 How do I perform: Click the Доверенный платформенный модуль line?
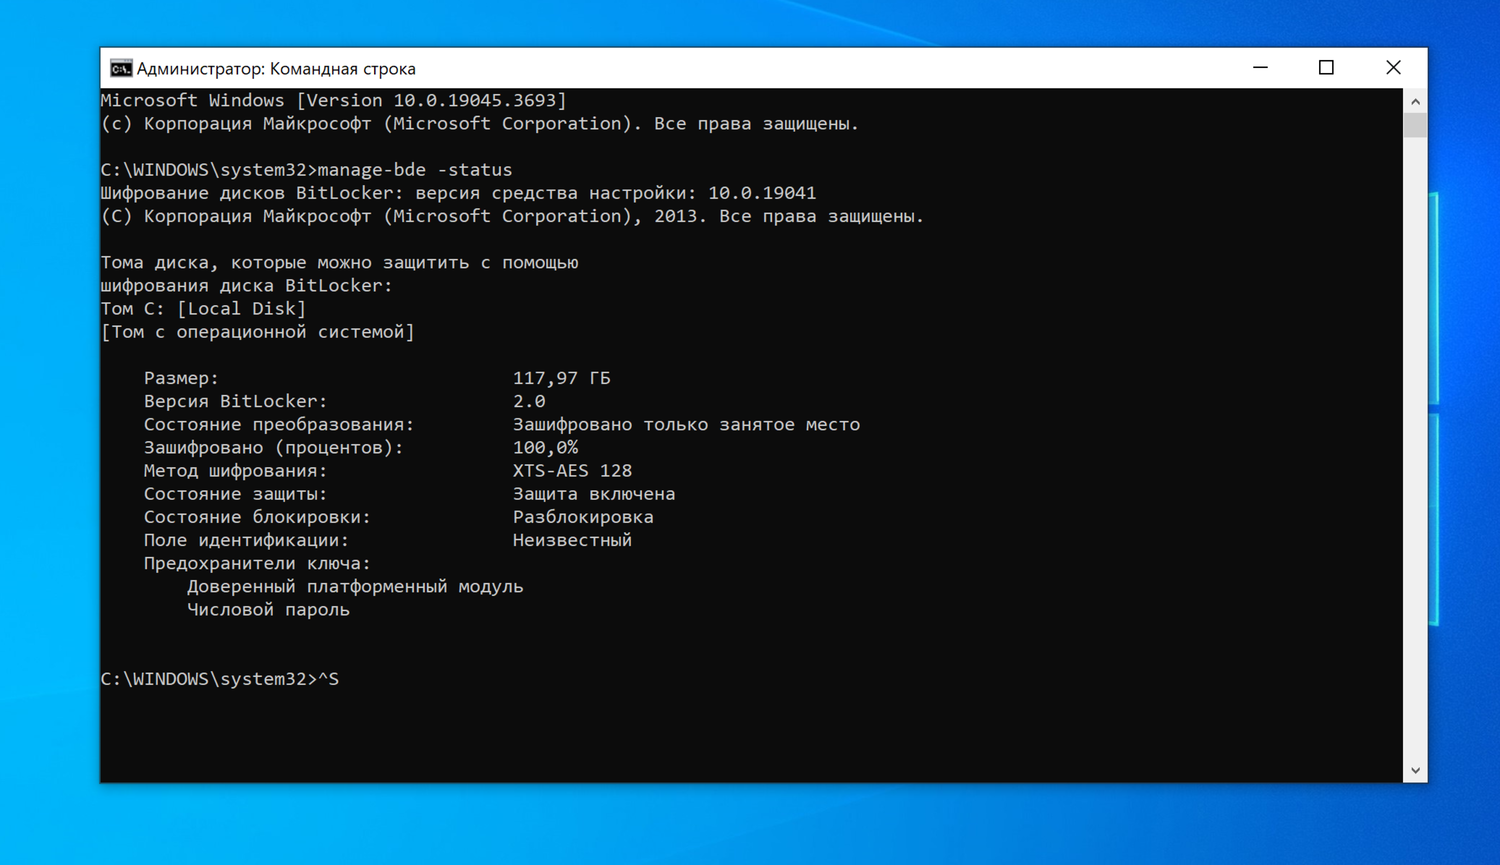point(355,586)
